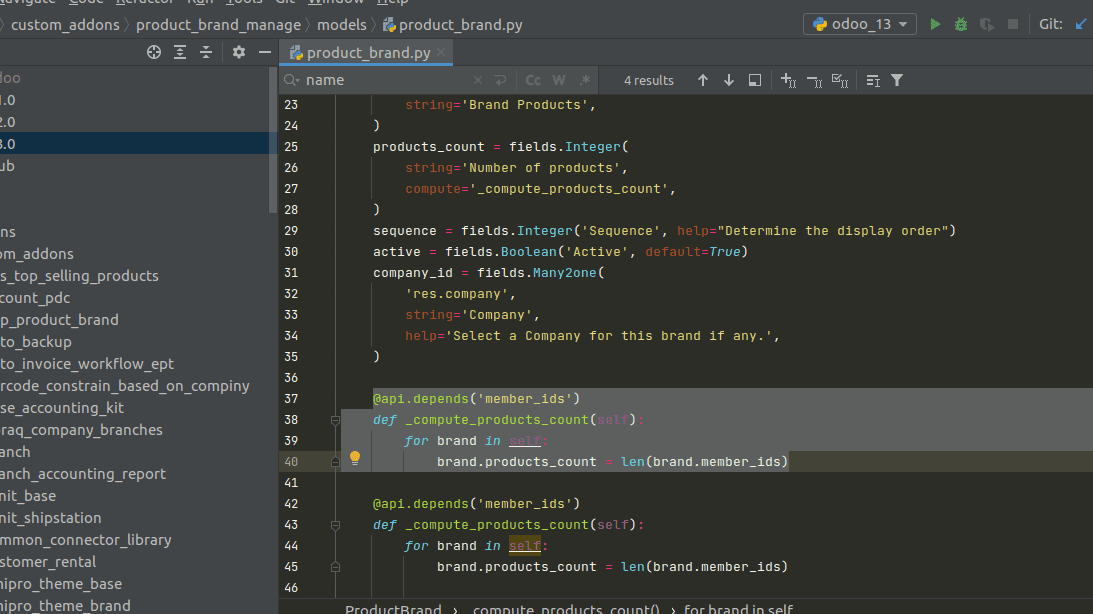This screenshot has width=1093, height=614.
Task: Select to_invoice_workflow_ept in project tree
Action: 86,364
